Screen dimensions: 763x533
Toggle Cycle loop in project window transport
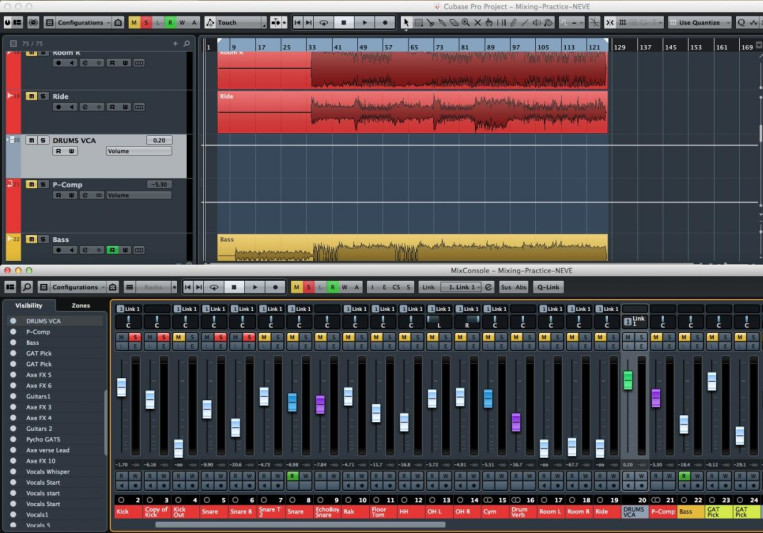(324, 22)
